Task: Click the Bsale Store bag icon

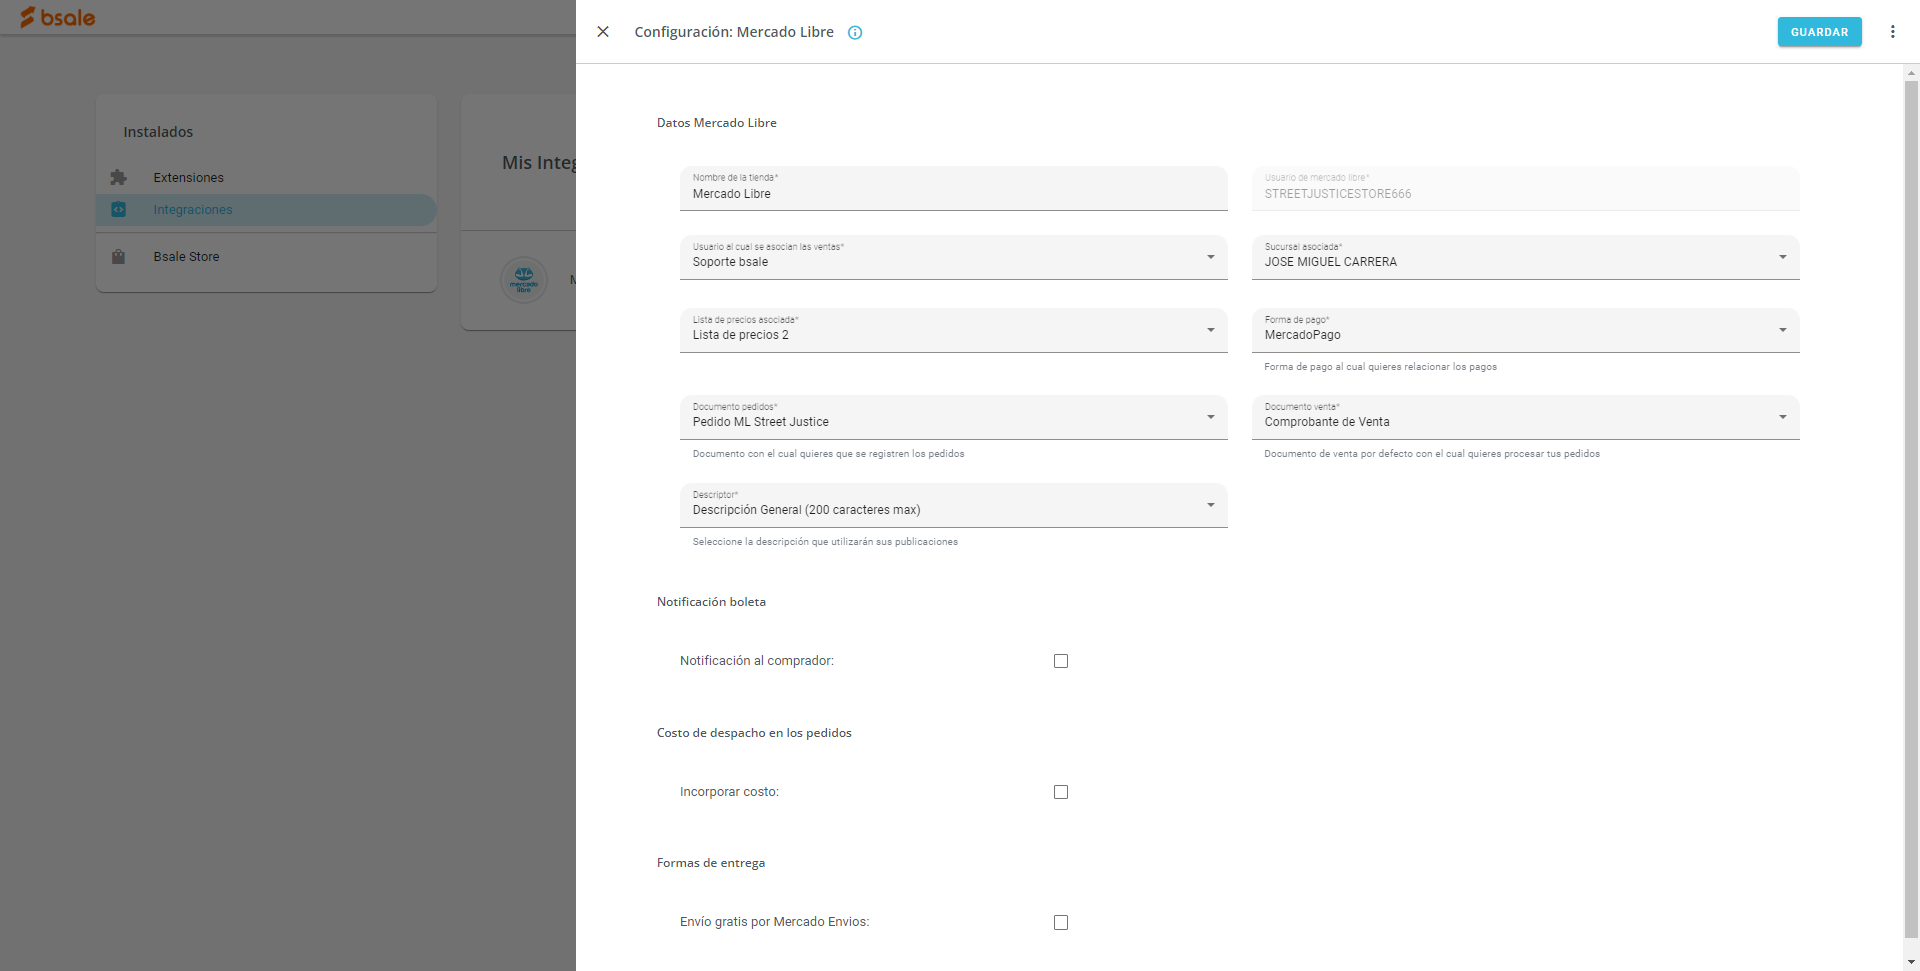Action: [x=119, y=257]
